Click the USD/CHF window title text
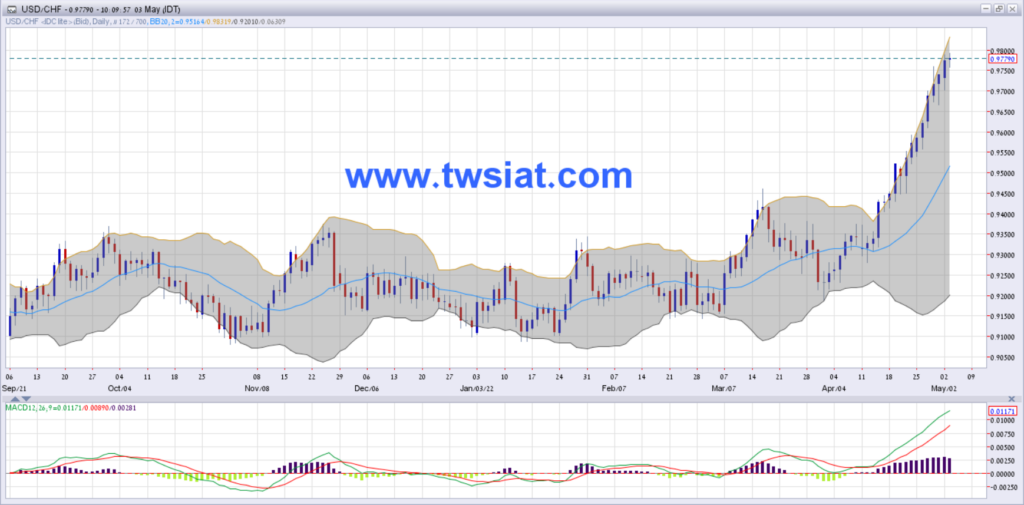Screen dimensions: 1024x505 click(x=101, y=9)
